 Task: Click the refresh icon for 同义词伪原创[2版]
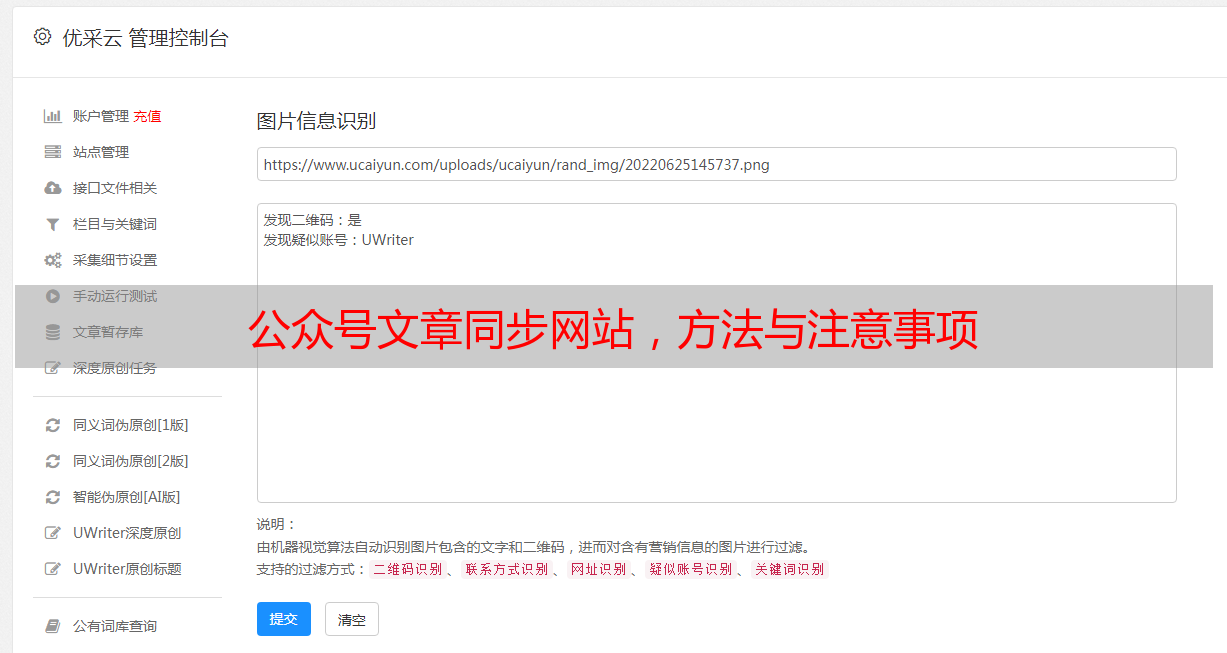click(53, 461)
